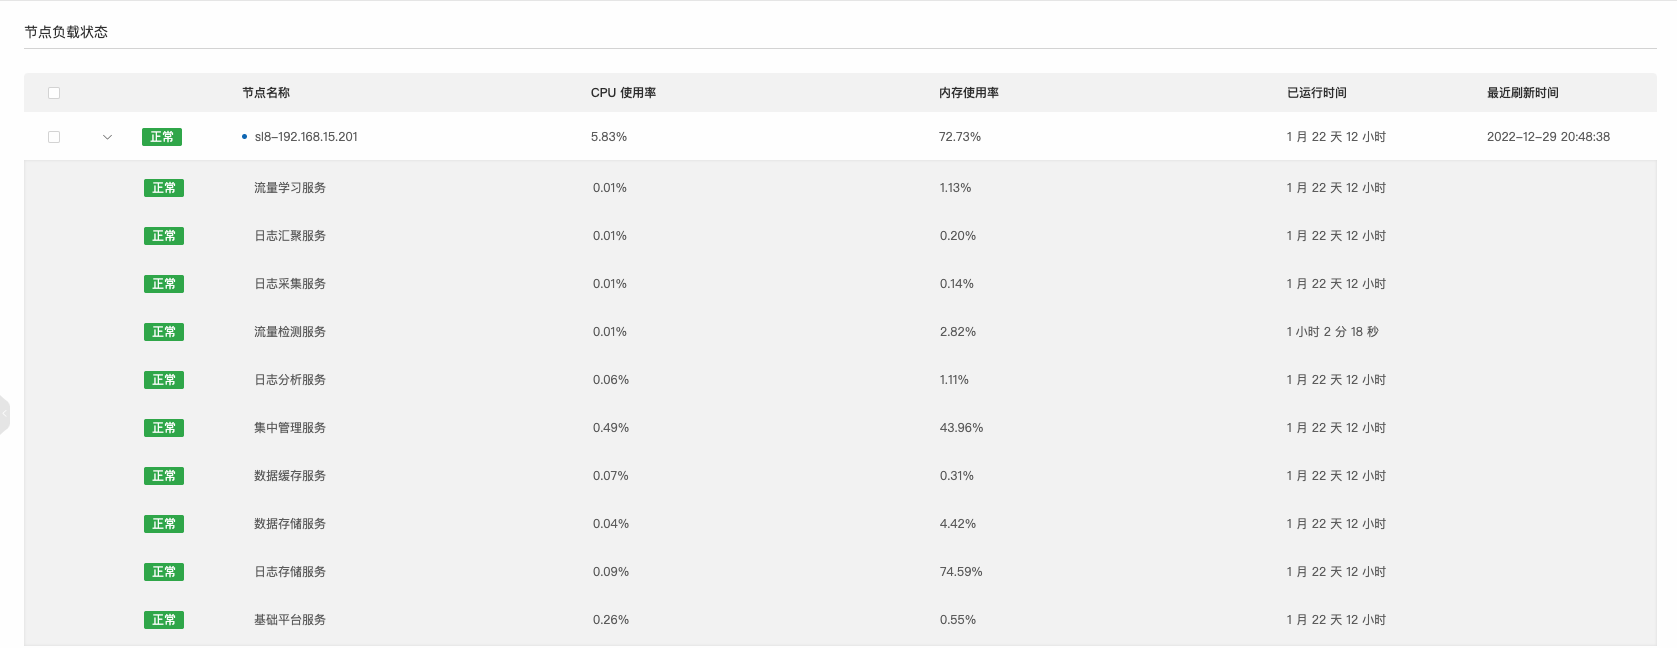Click 正常 status badge for 流量检测服务
This screenshot has width=1677, height=648.
click(164, 332)
